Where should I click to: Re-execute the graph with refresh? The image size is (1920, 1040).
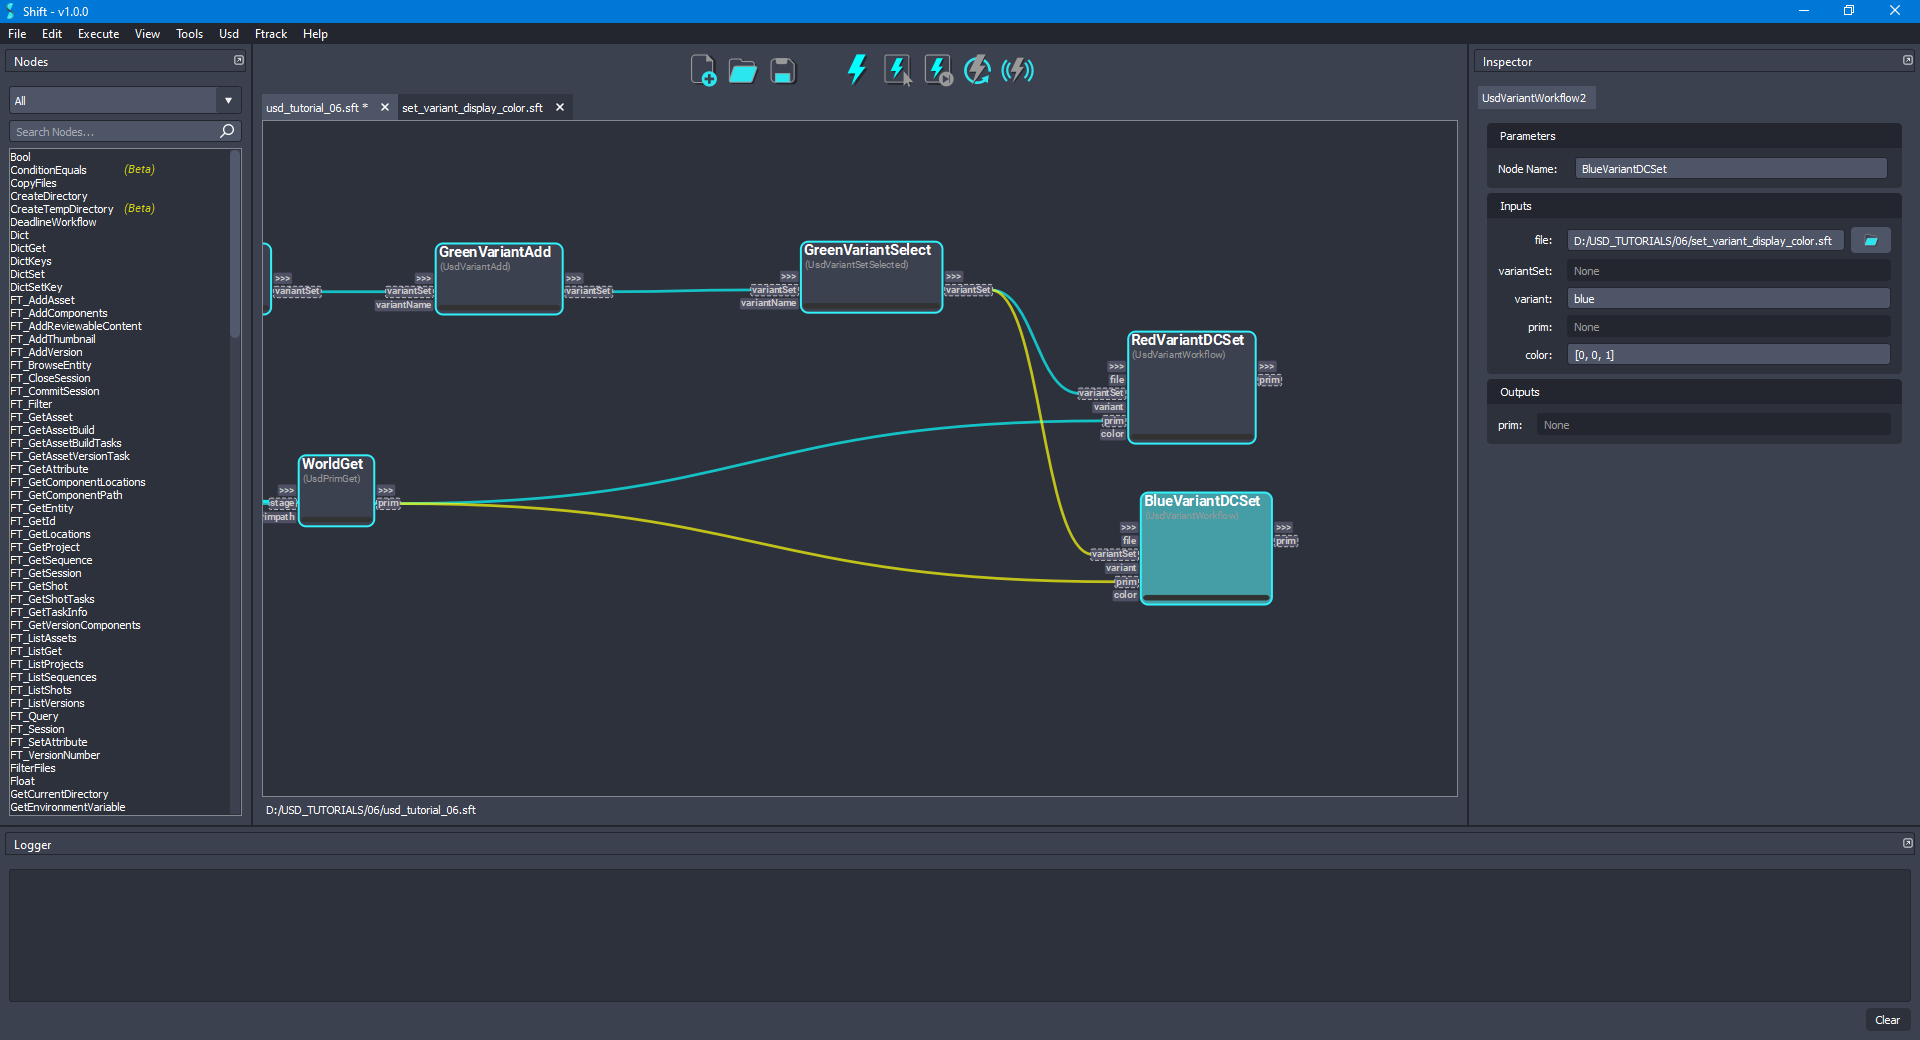[x=976, y=70]
